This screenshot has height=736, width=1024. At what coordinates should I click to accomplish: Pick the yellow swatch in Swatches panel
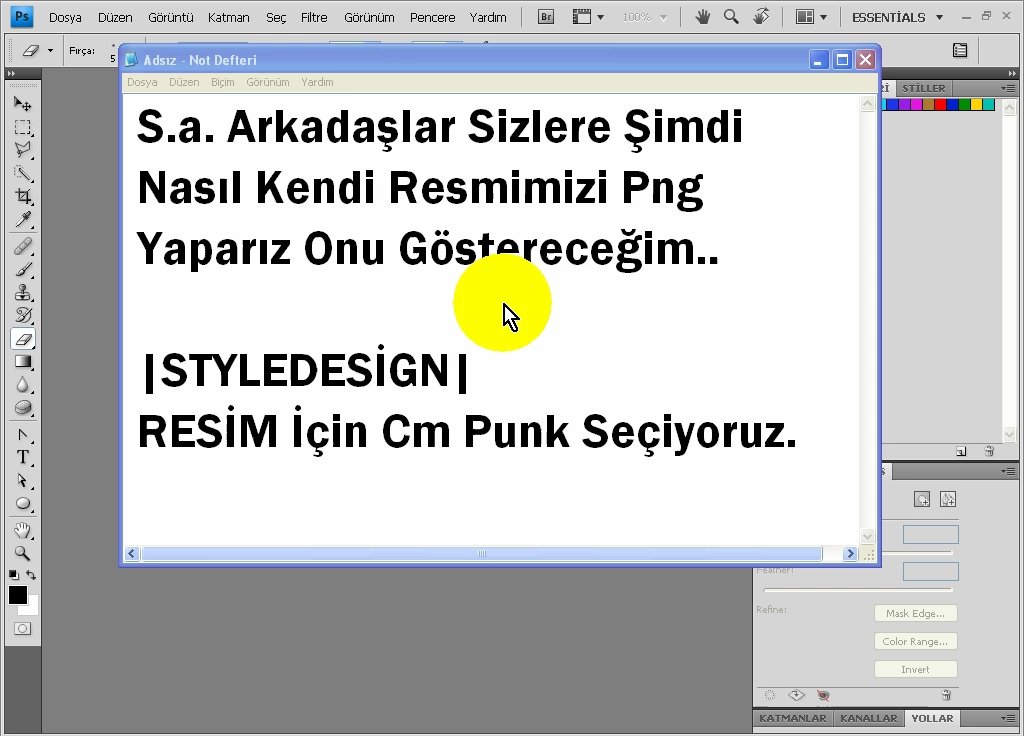pos(976,104)
